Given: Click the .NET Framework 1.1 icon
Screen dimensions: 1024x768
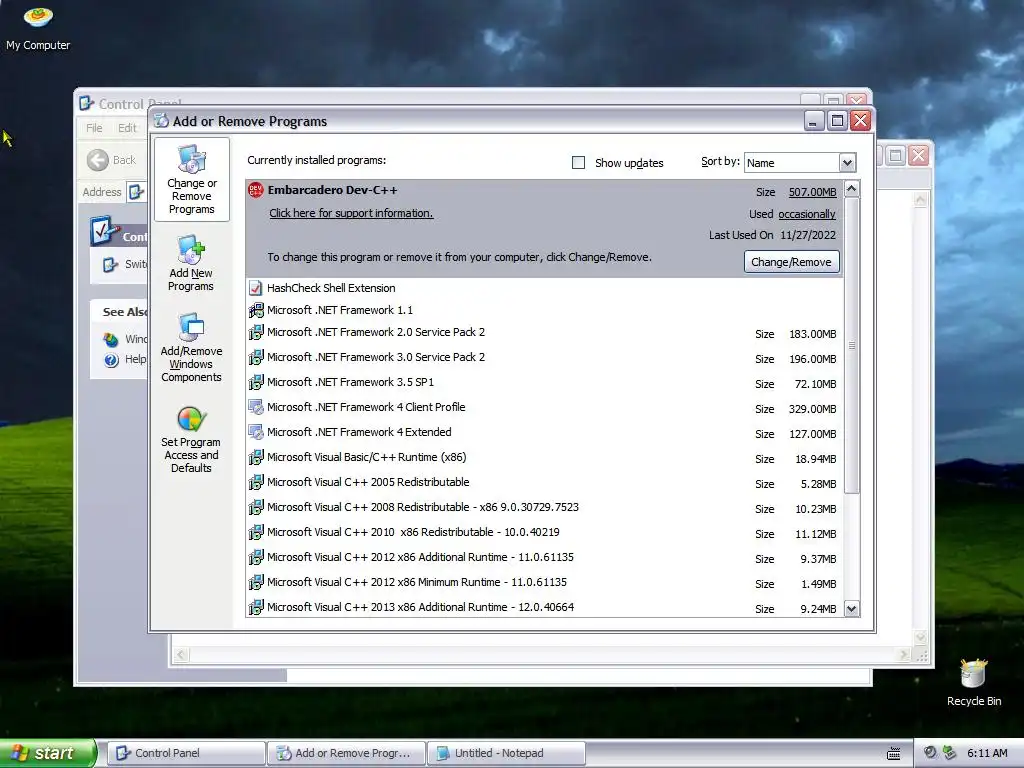Looking at the screenshot, I should [x=255, y=310].
